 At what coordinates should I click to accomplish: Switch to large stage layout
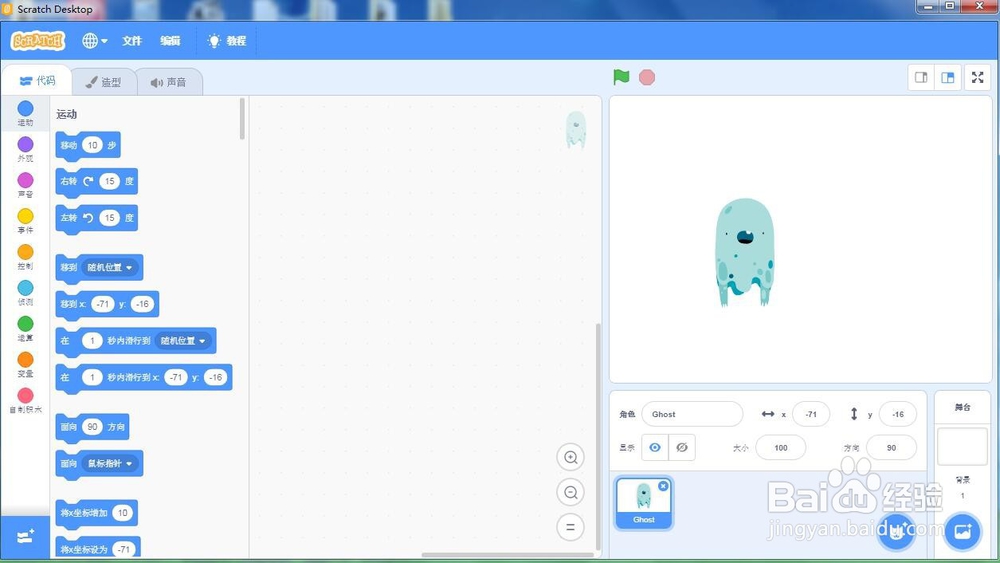(x=948, y=77)
